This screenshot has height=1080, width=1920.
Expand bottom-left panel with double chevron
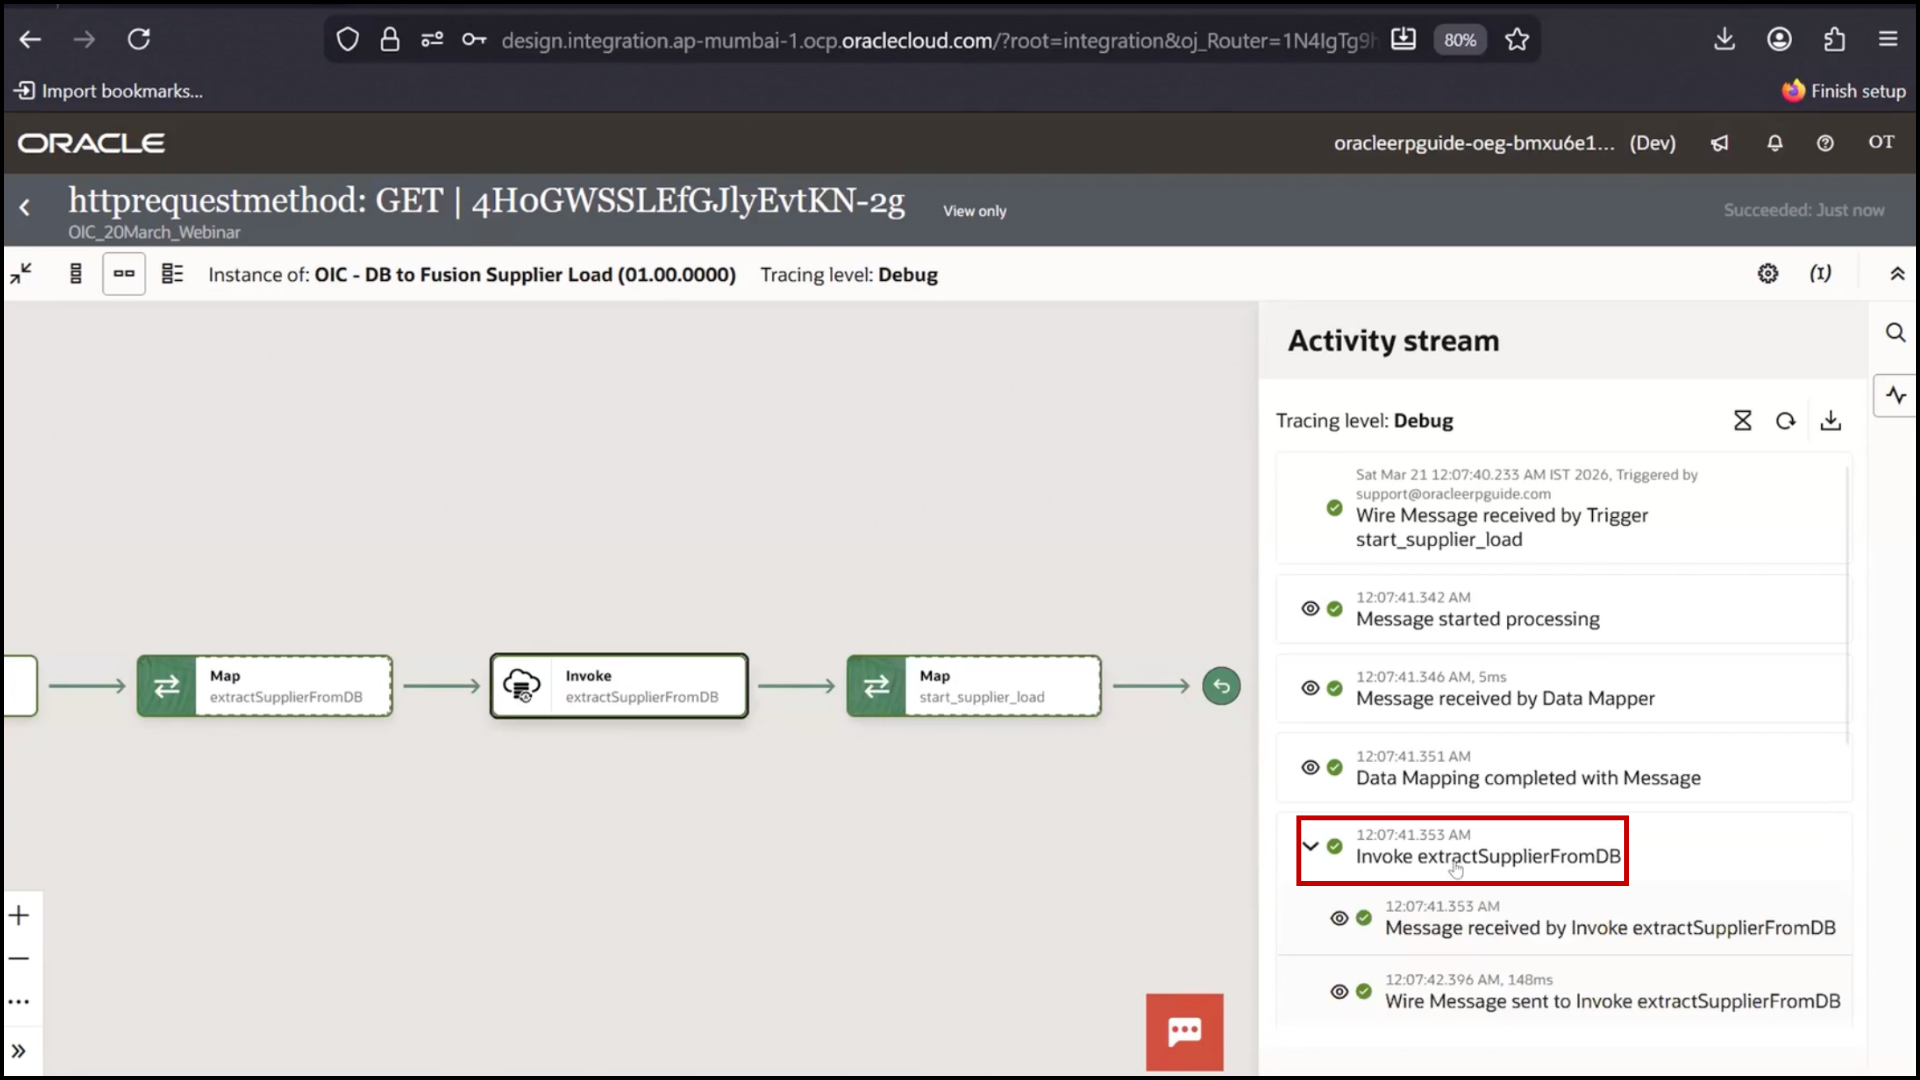click(19, 1051)
